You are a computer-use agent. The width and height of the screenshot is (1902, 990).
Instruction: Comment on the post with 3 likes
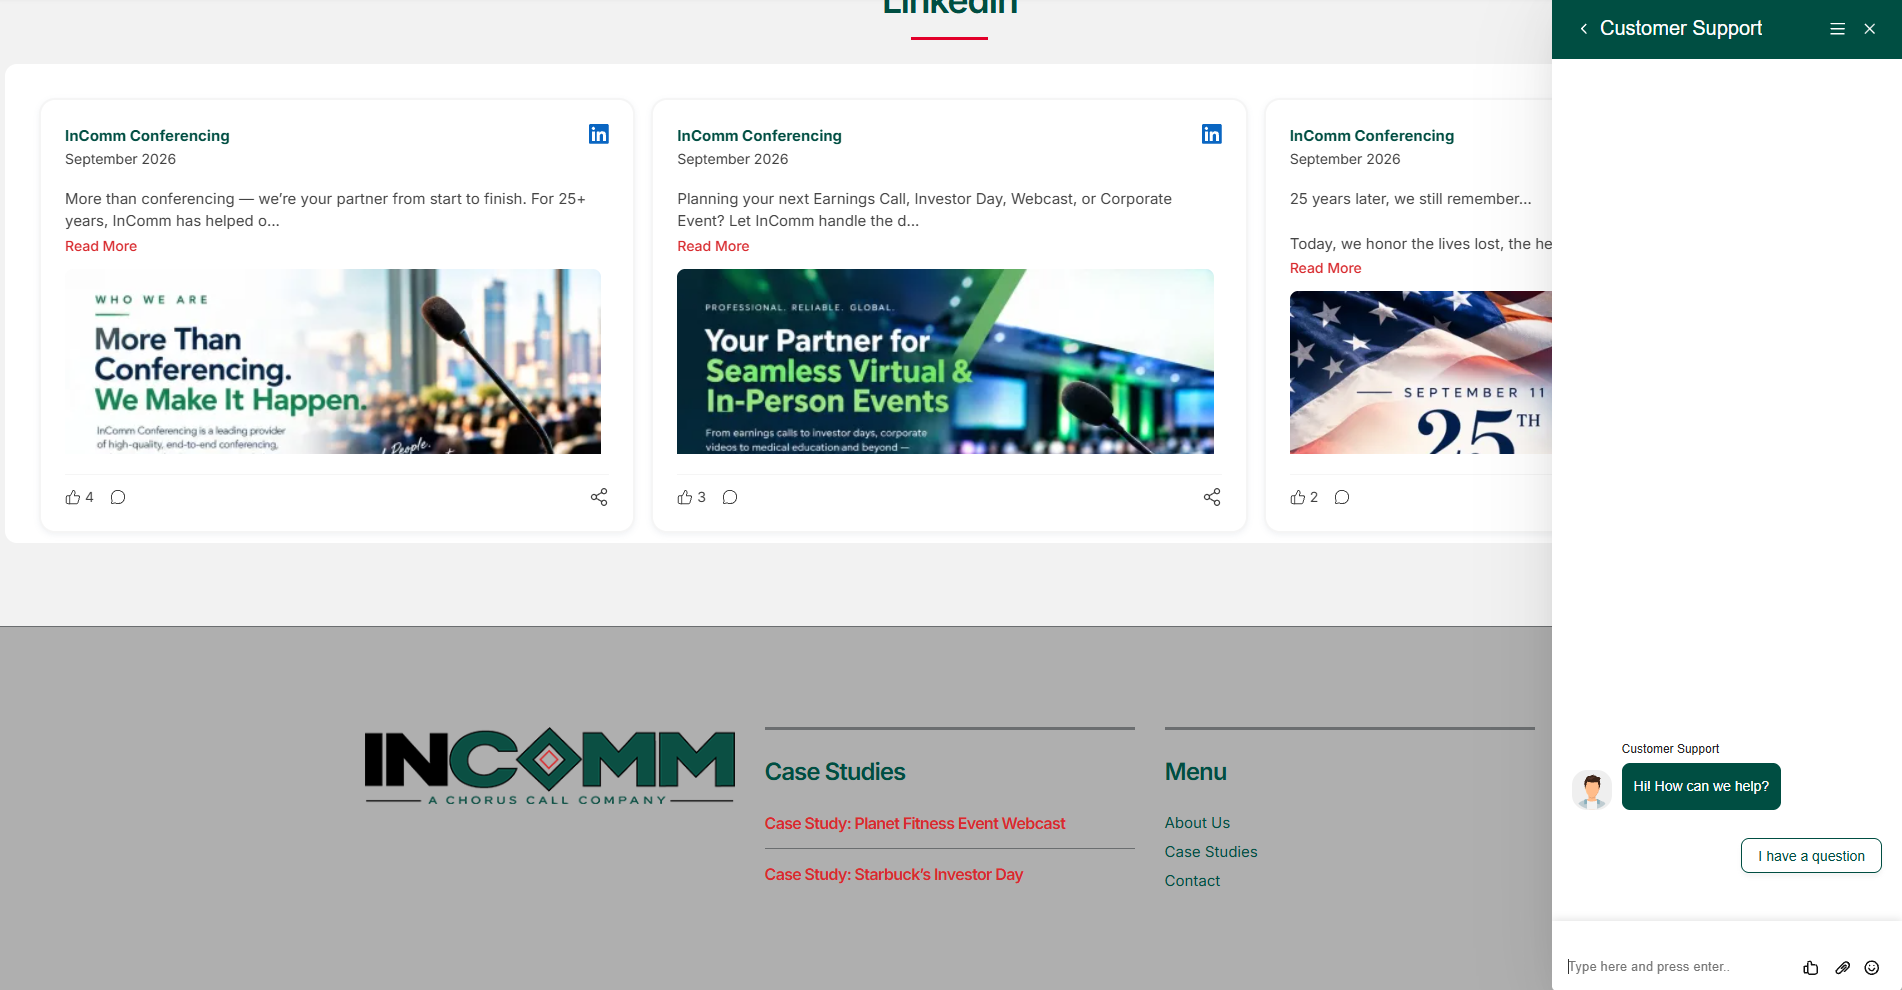(x=730, y=497)
